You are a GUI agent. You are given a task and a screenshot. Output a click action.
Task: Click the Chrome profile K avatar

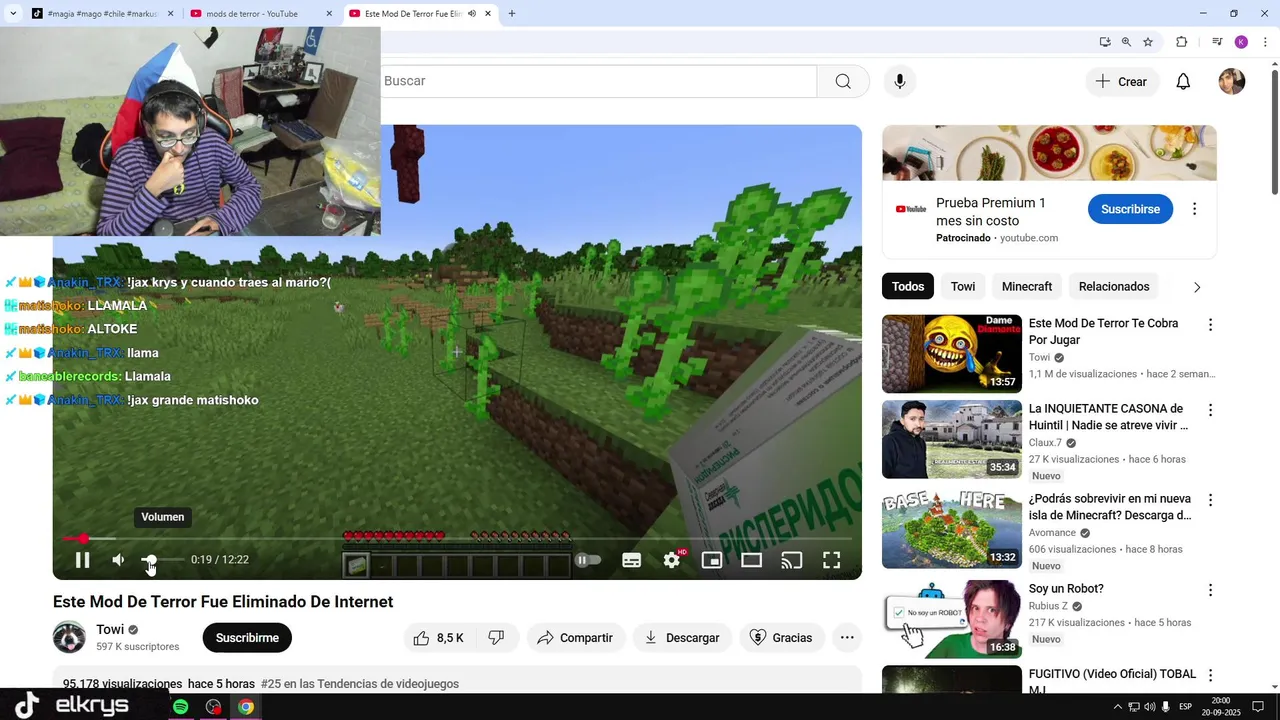click(1241, 42)
